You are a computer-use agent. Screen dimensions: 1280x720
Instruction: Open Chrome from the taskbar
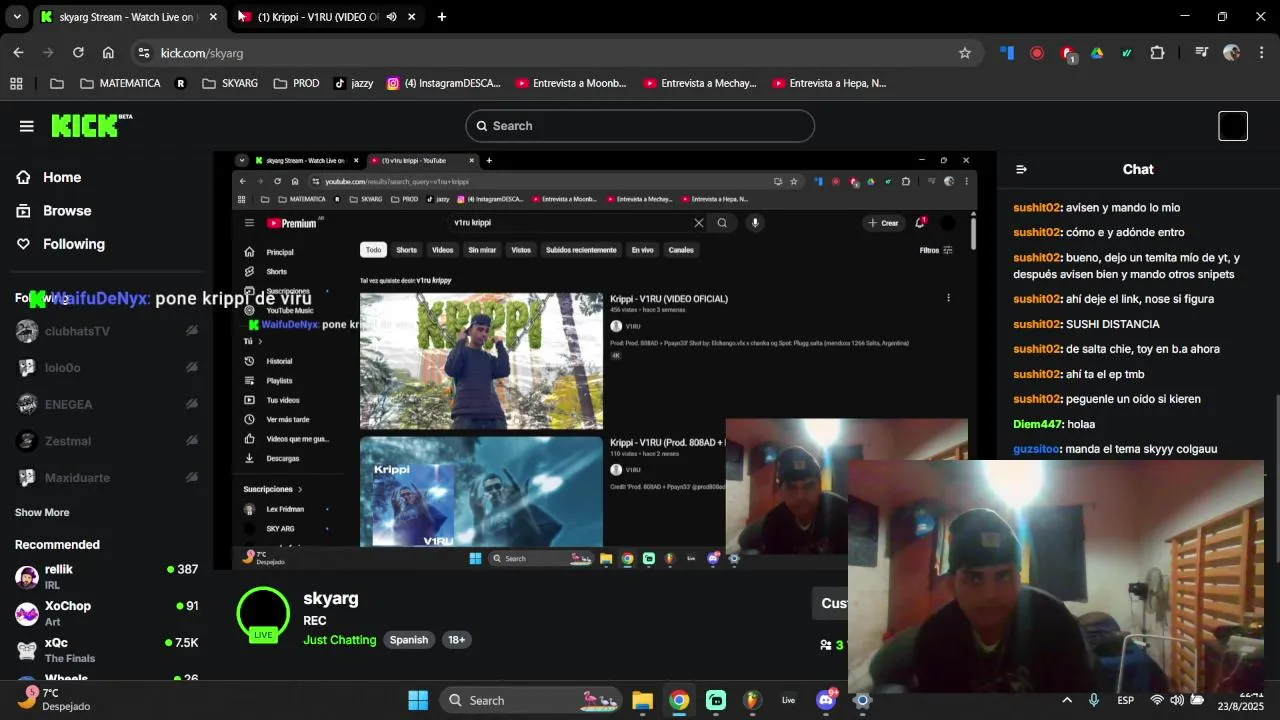679,700
